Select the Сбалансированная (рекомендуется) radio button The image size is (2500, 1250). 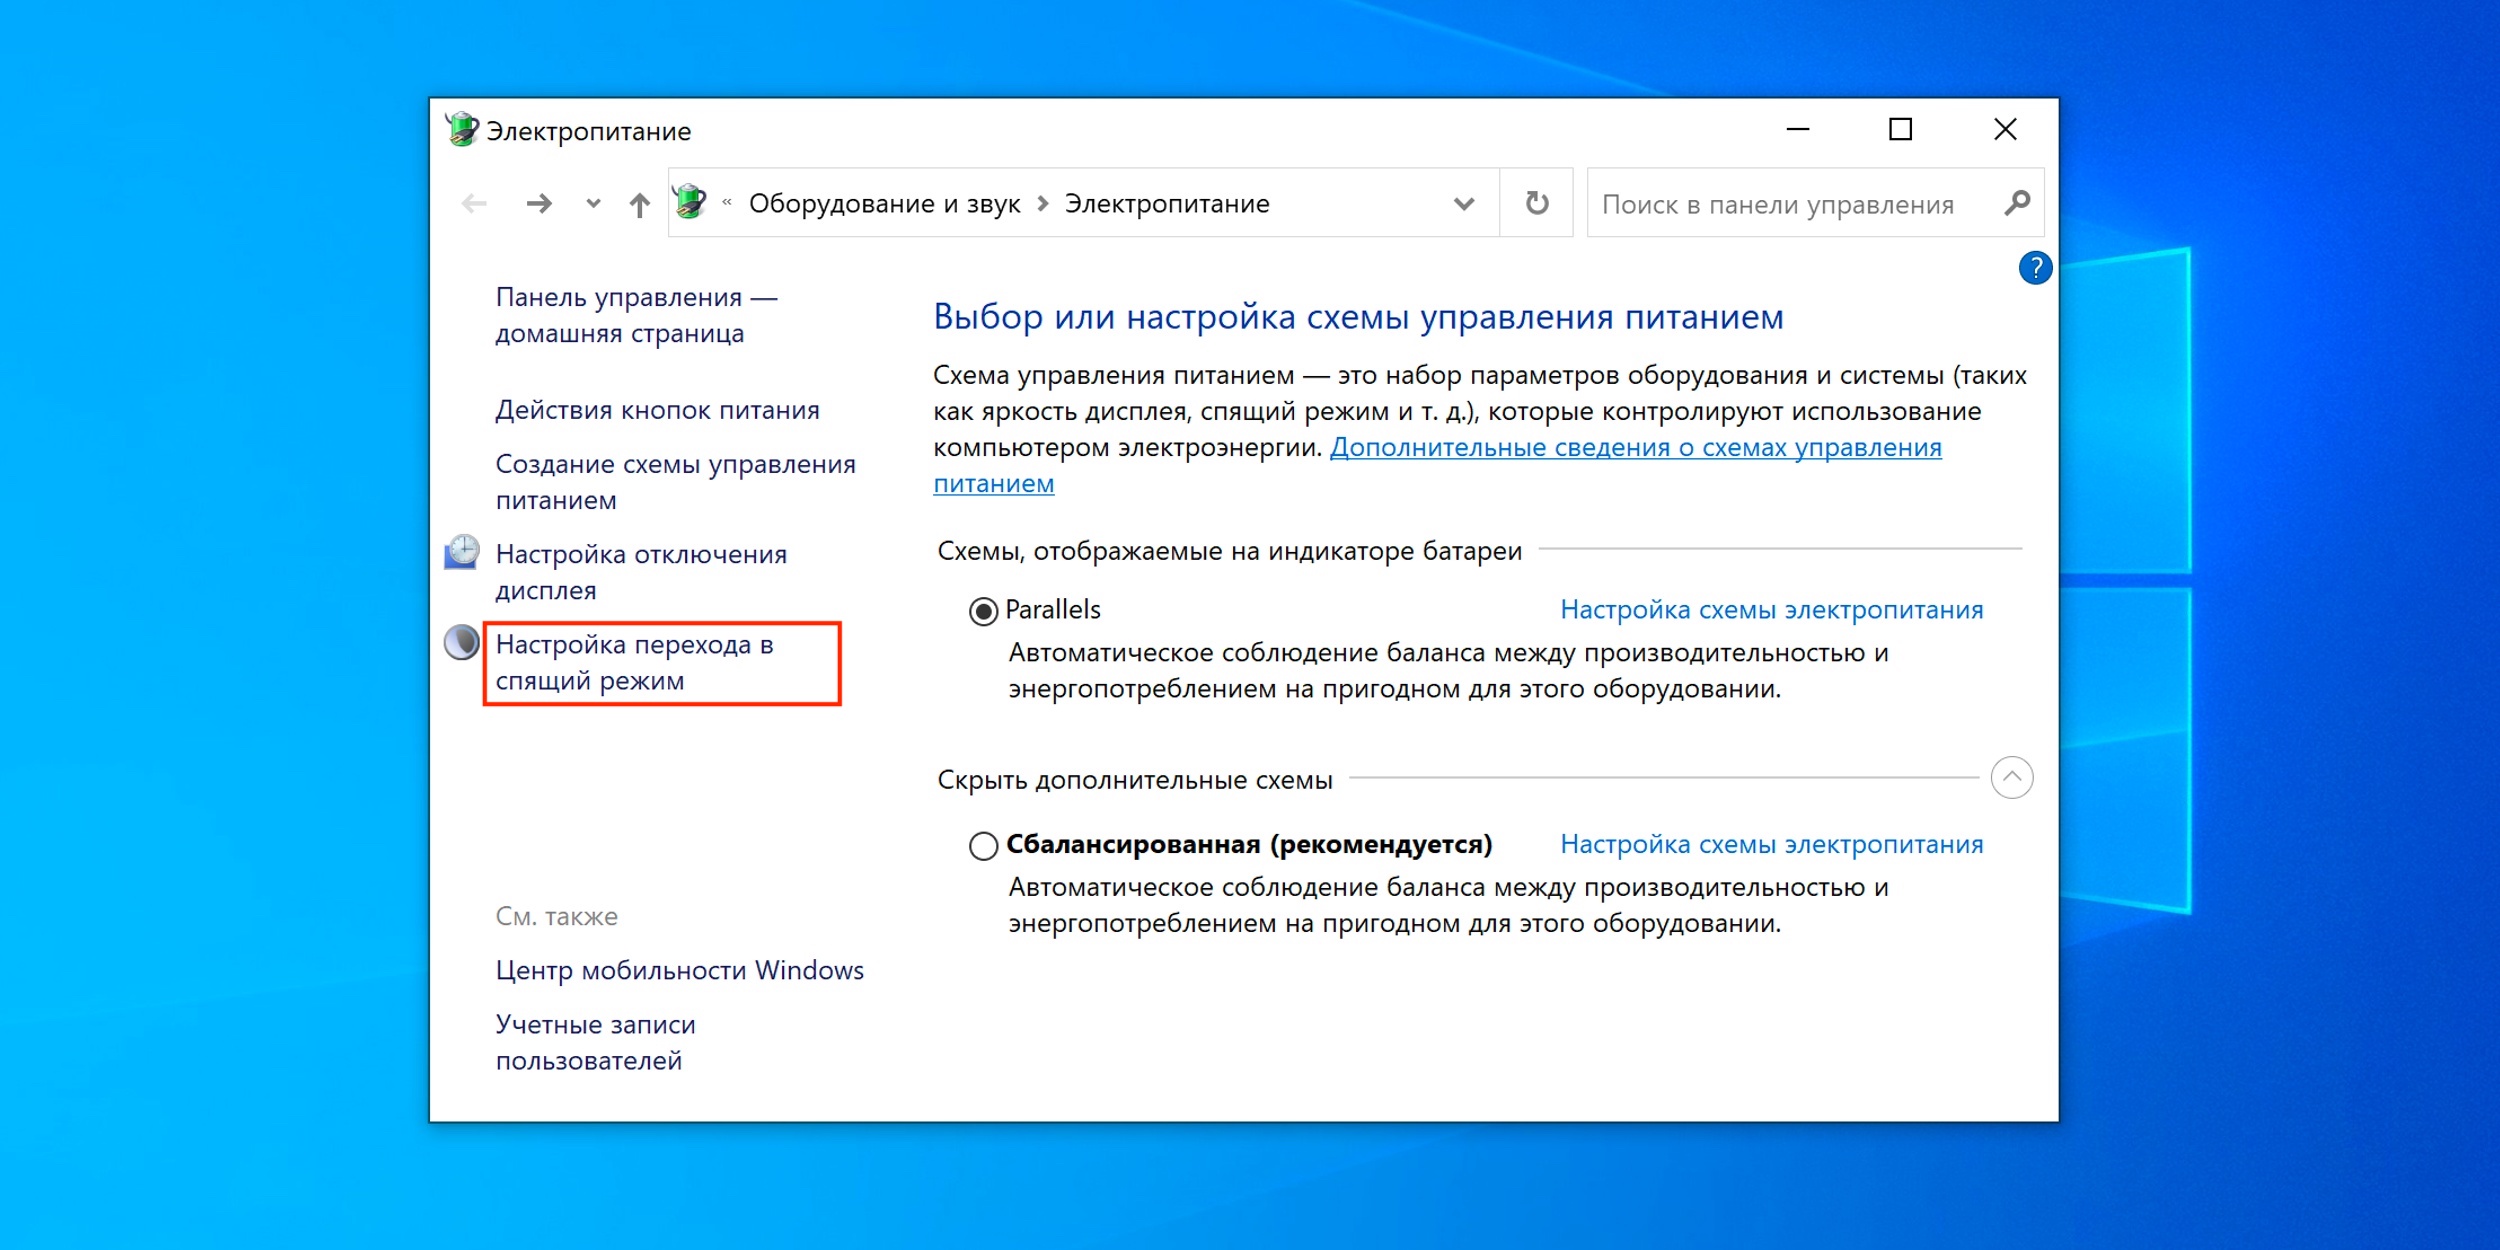tap(983, 846)
